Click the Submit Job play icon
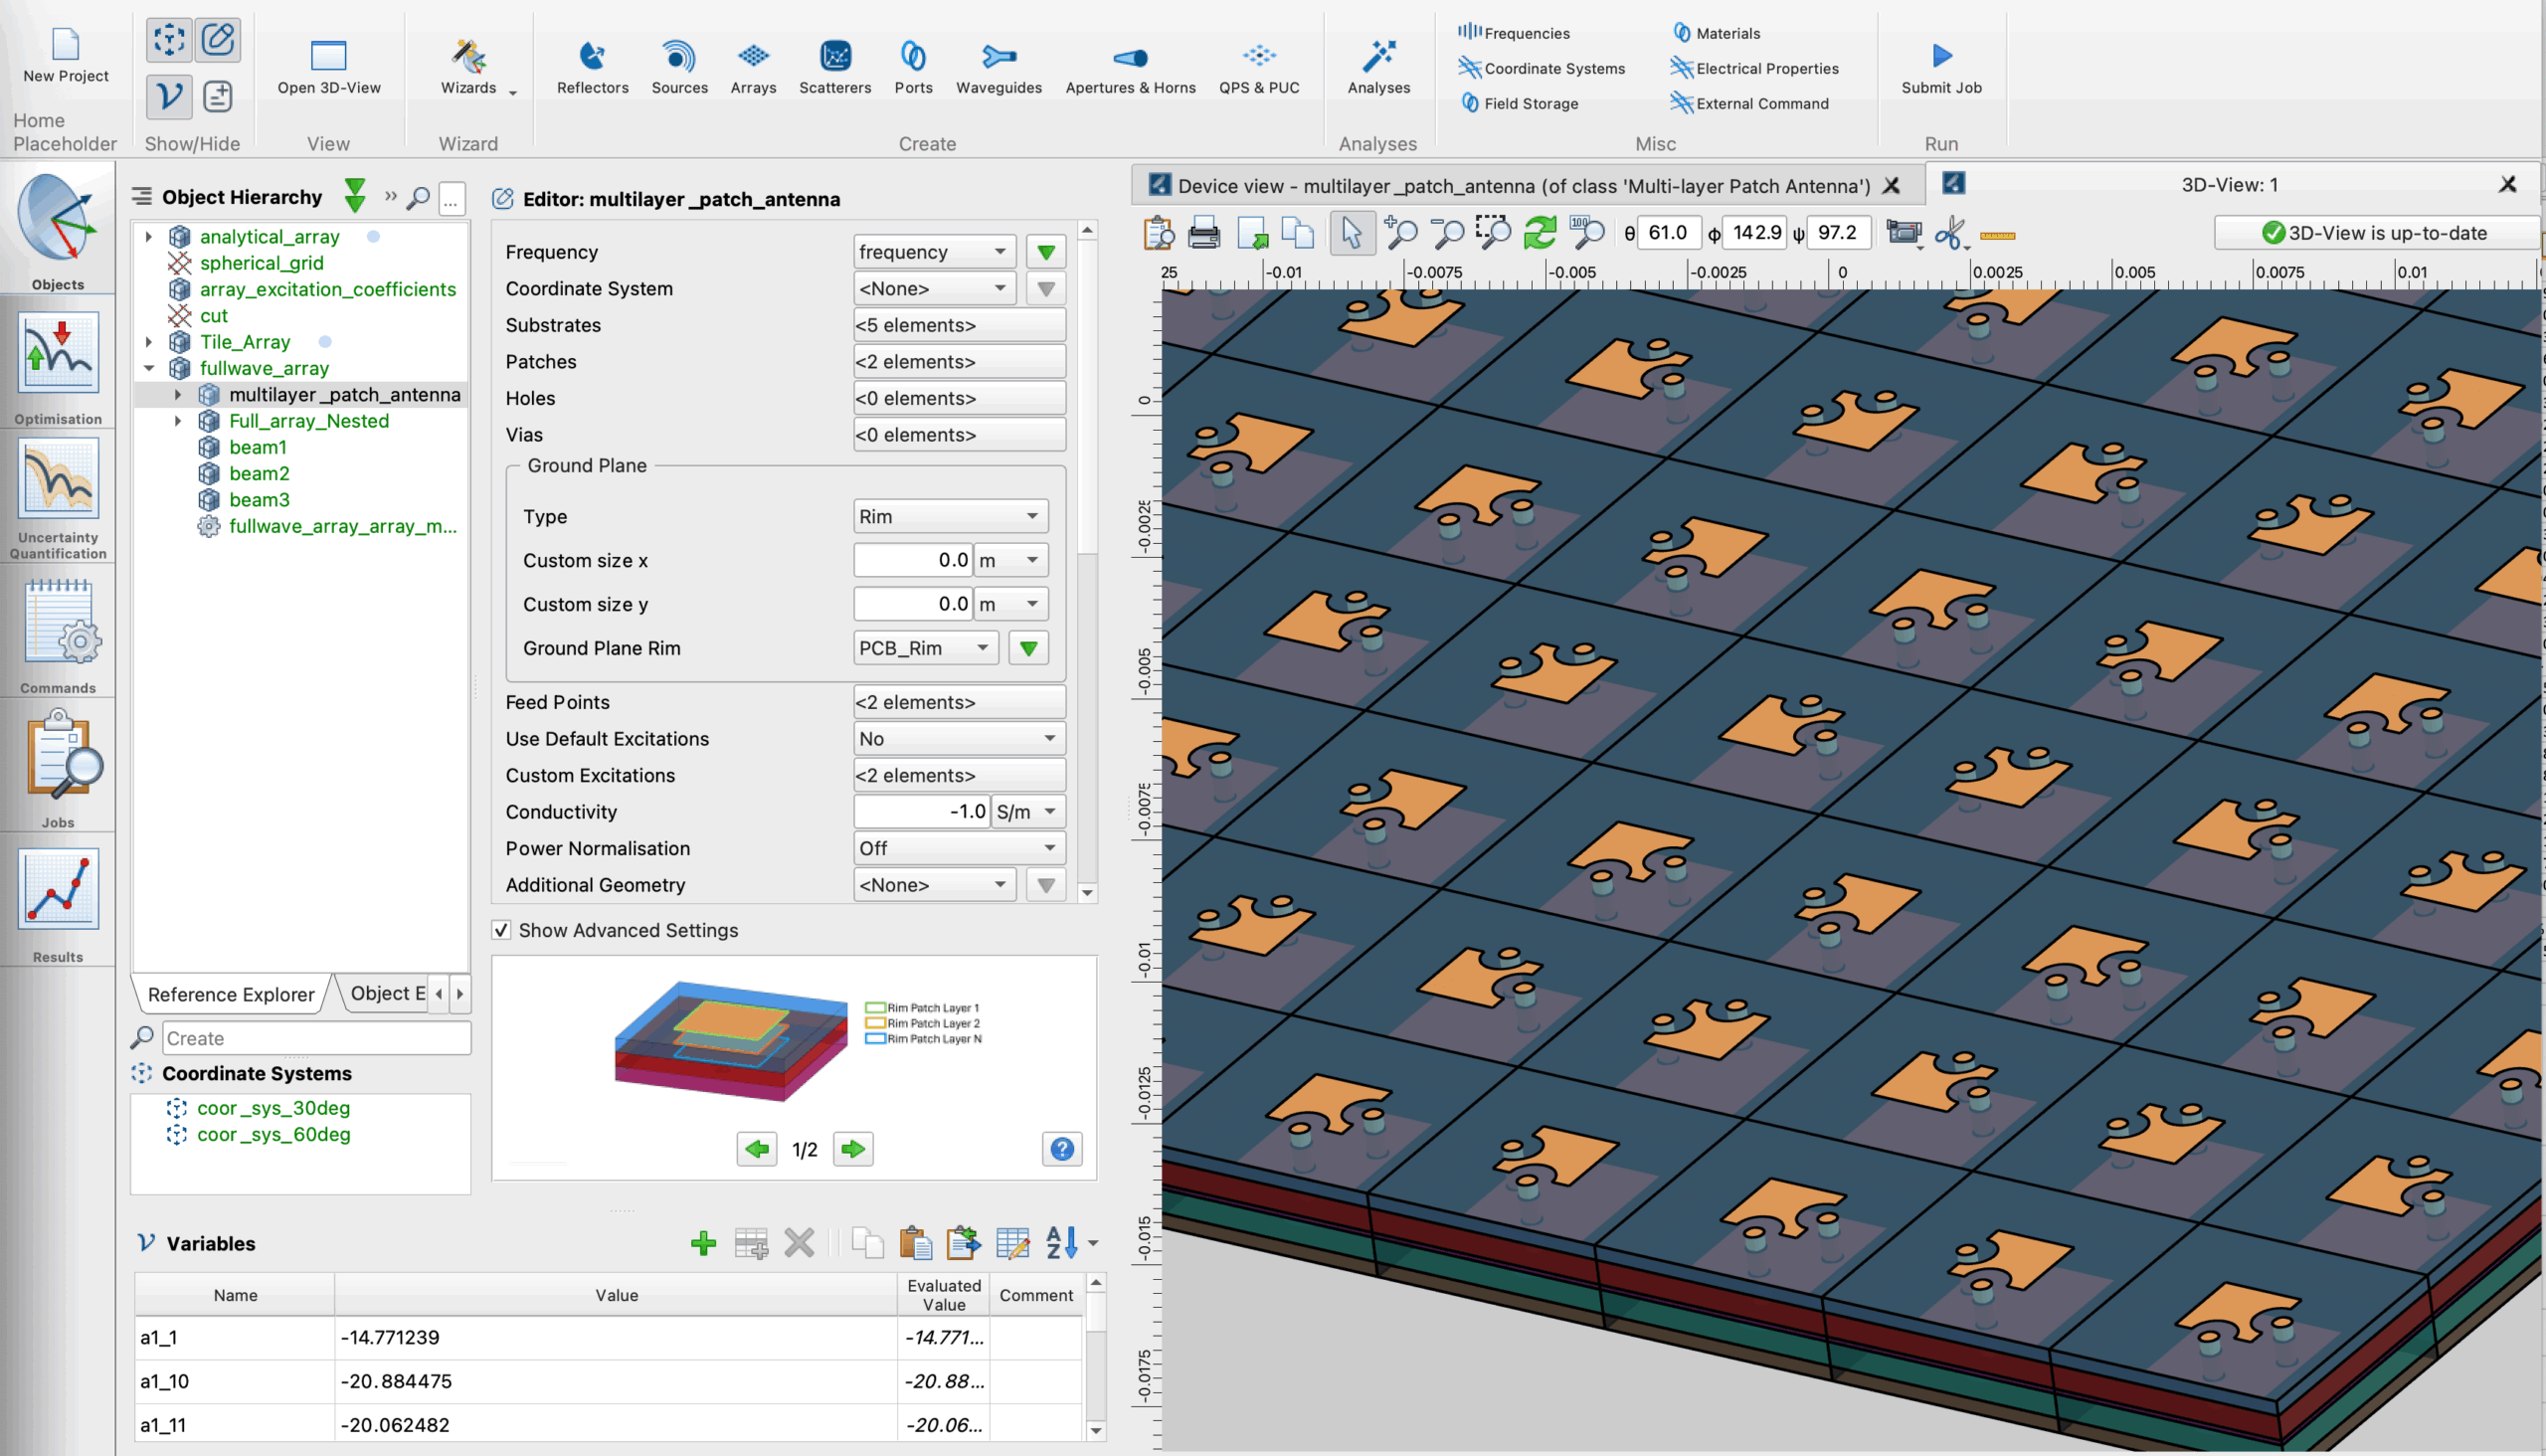 1940,56
